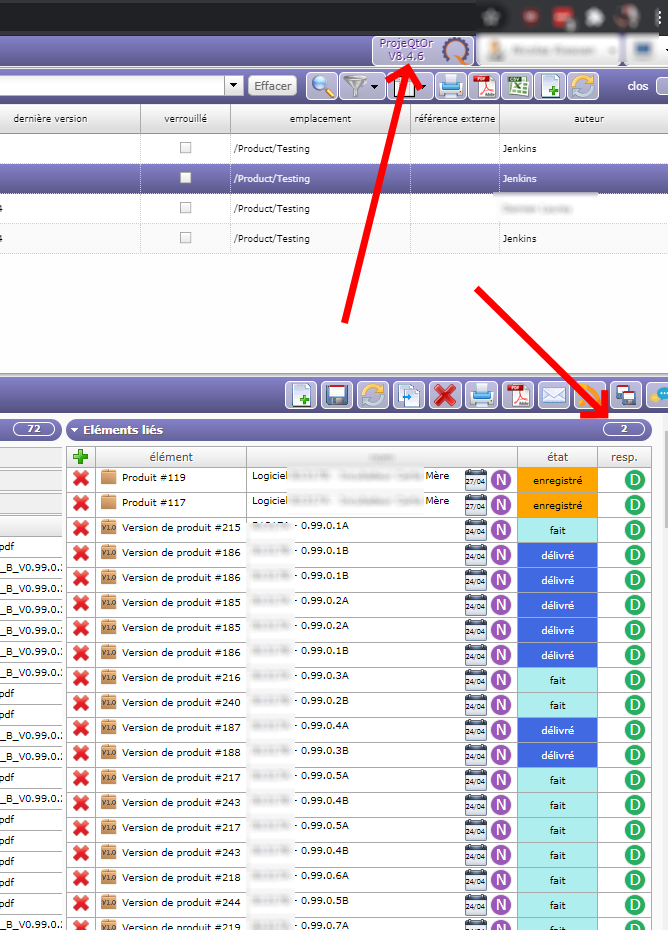
Task: Click orange enregistré status of Produit #119
Action: pyautogui.click(x=557, y=479)
